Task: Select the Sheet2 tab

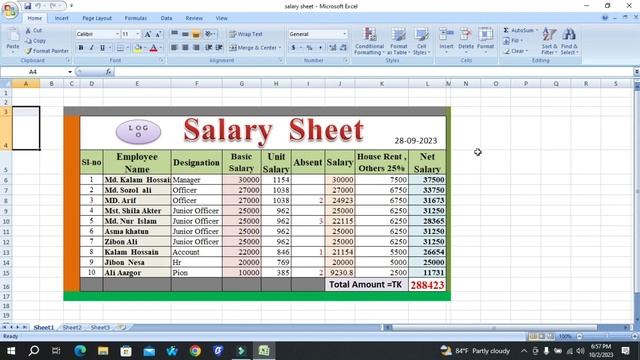Action: [72, 327]
